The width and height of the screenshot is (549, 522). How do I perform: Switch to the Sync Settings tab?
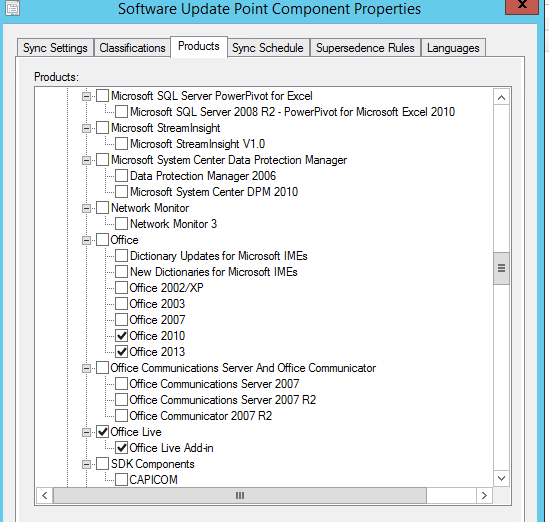click(55, 48)
